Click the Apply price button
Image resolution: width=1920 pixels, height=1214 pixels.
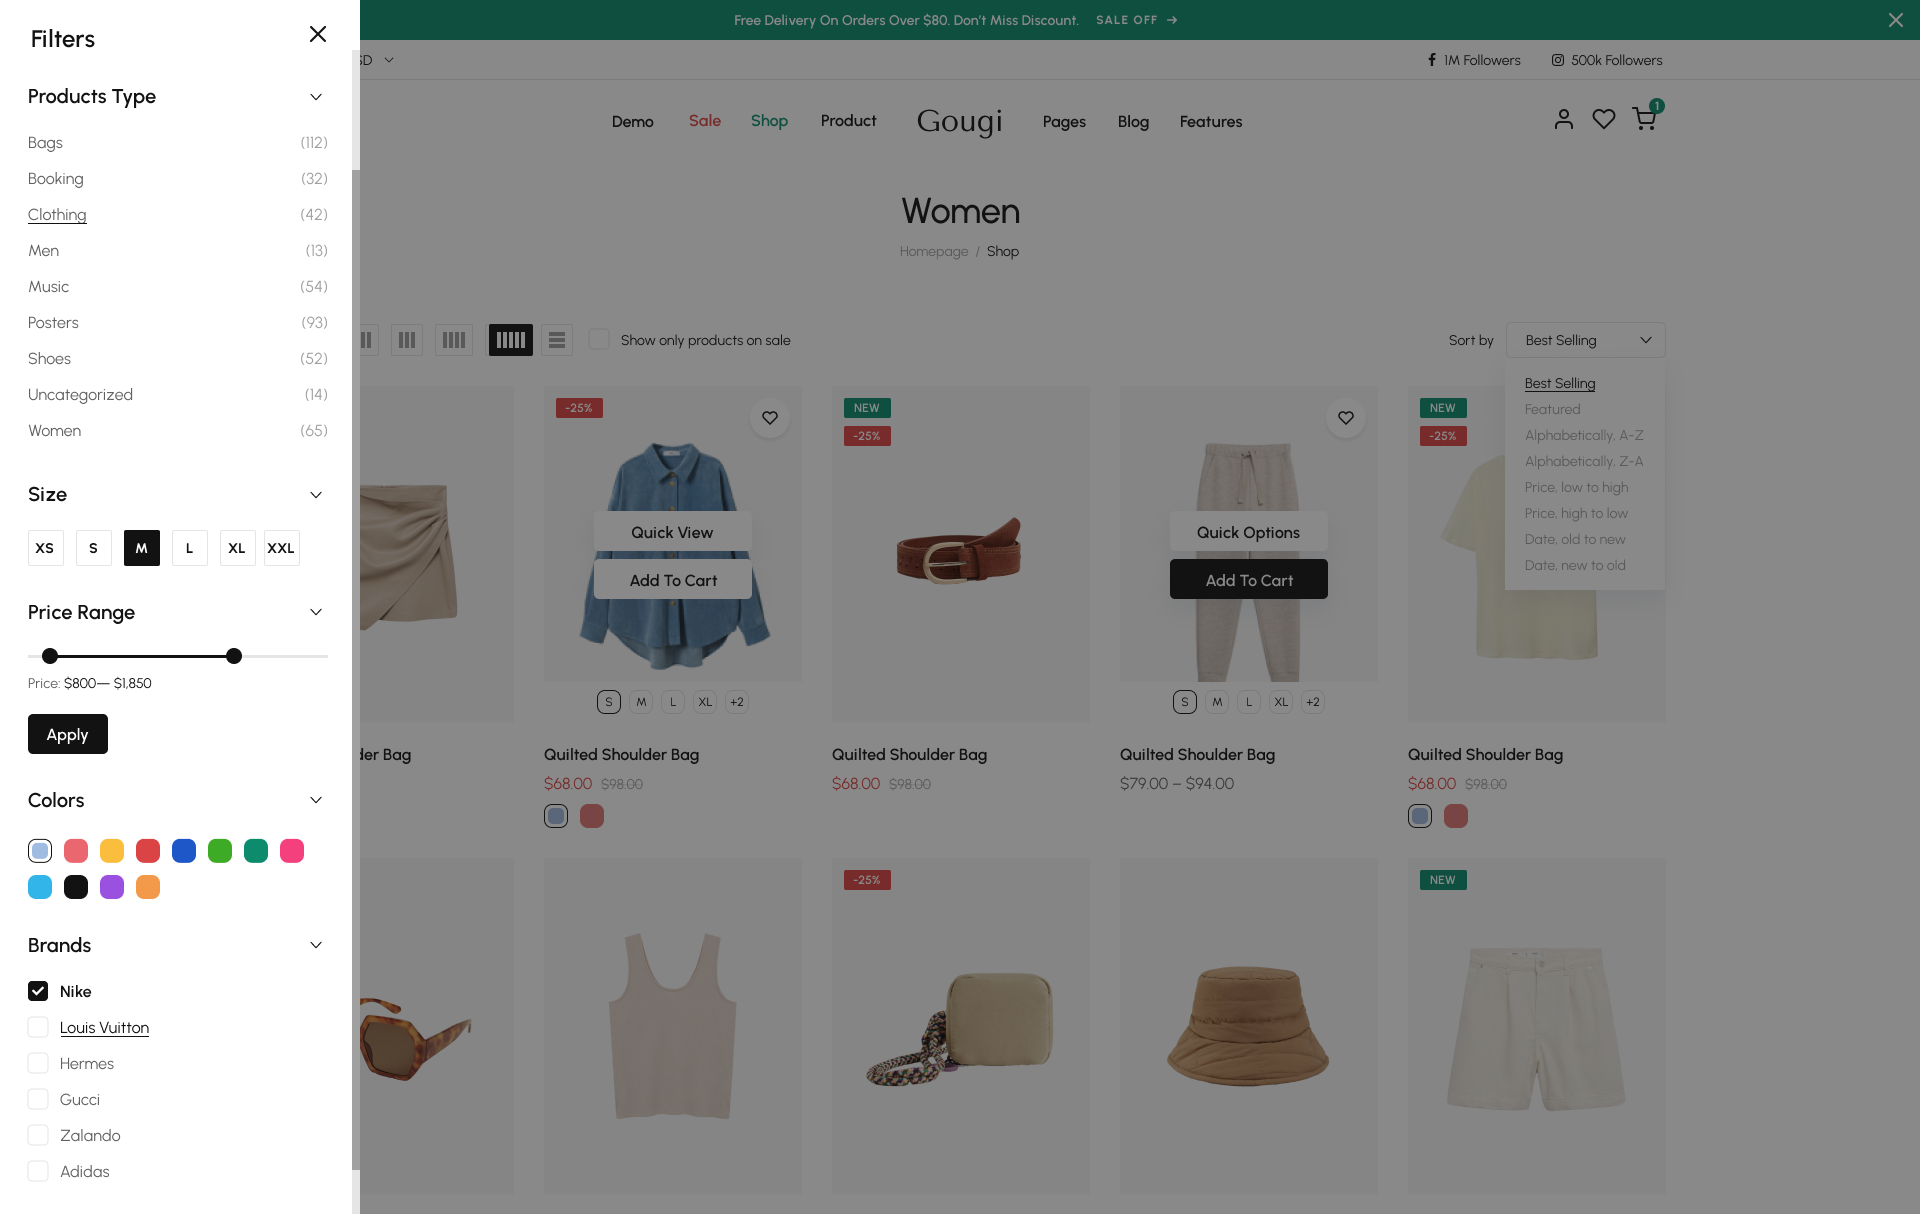[x=68, y=734]
